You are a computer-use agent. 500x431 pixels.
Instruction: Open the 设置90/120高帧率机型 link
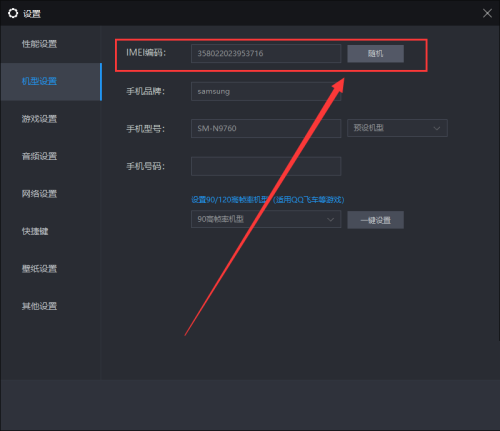coord(267,200)
